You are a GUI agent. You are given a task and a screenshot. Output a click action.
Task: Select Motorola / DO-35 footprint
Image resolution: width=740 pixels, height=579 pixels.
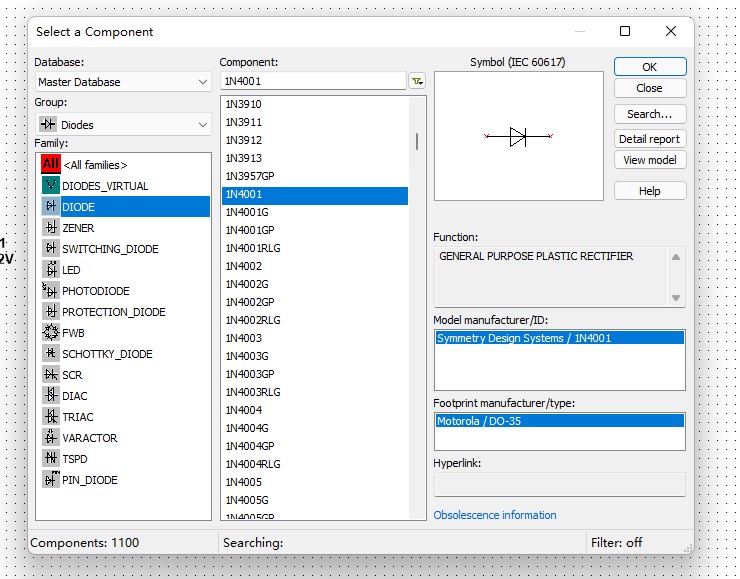560,421
